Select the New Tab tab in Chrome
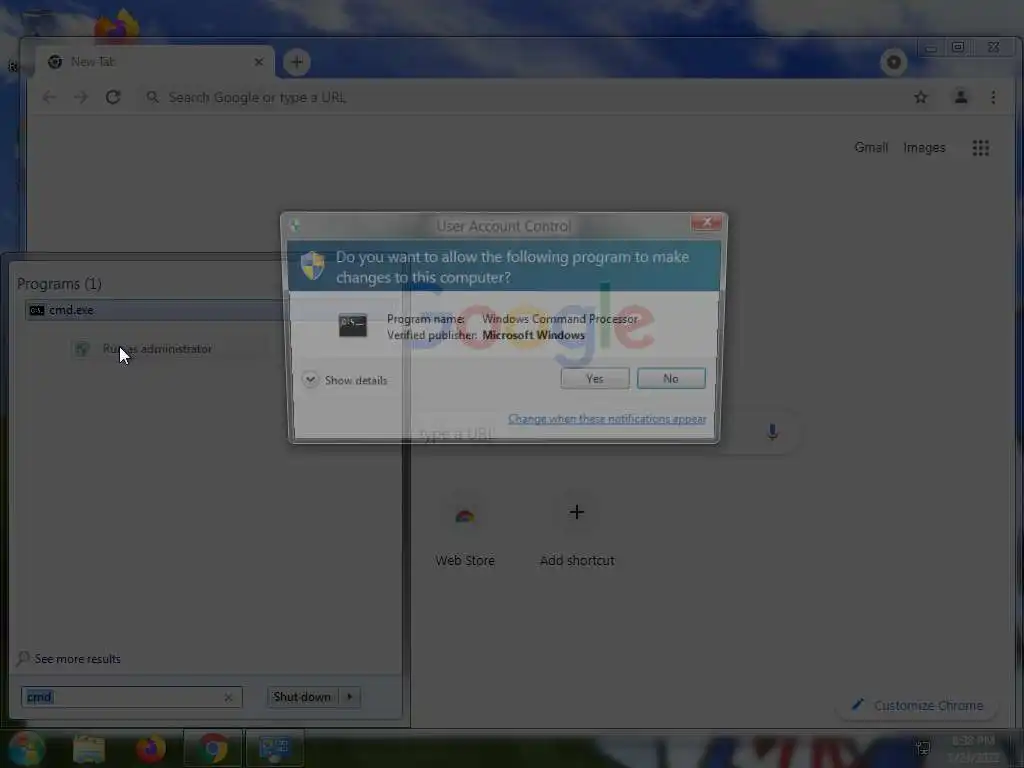1024x768 pixels. [154, 62]
